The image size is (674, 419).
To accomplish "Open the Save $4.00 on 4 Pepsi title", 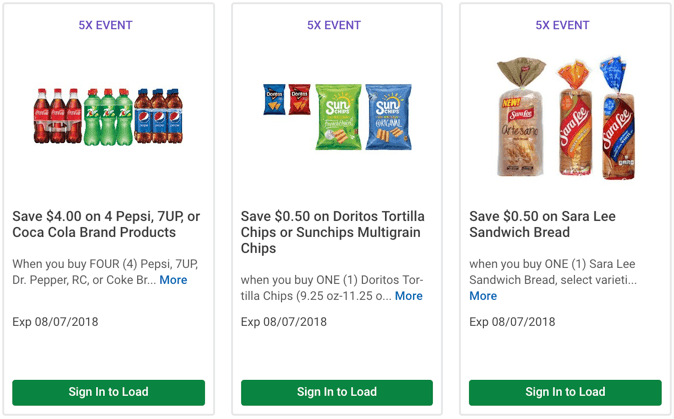I will (x=107, y=224).
